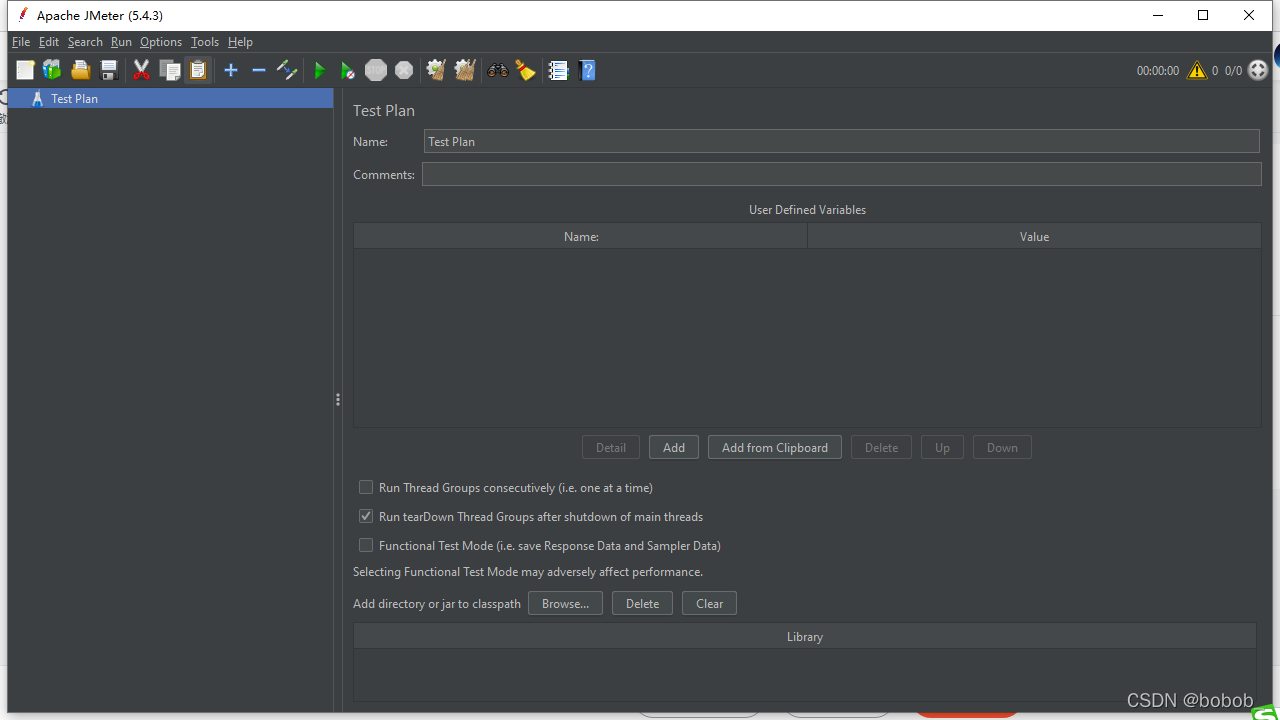The image size is (1280, 720).
Task: Expand all with the plus icon
Action: (x=231, y=70)
